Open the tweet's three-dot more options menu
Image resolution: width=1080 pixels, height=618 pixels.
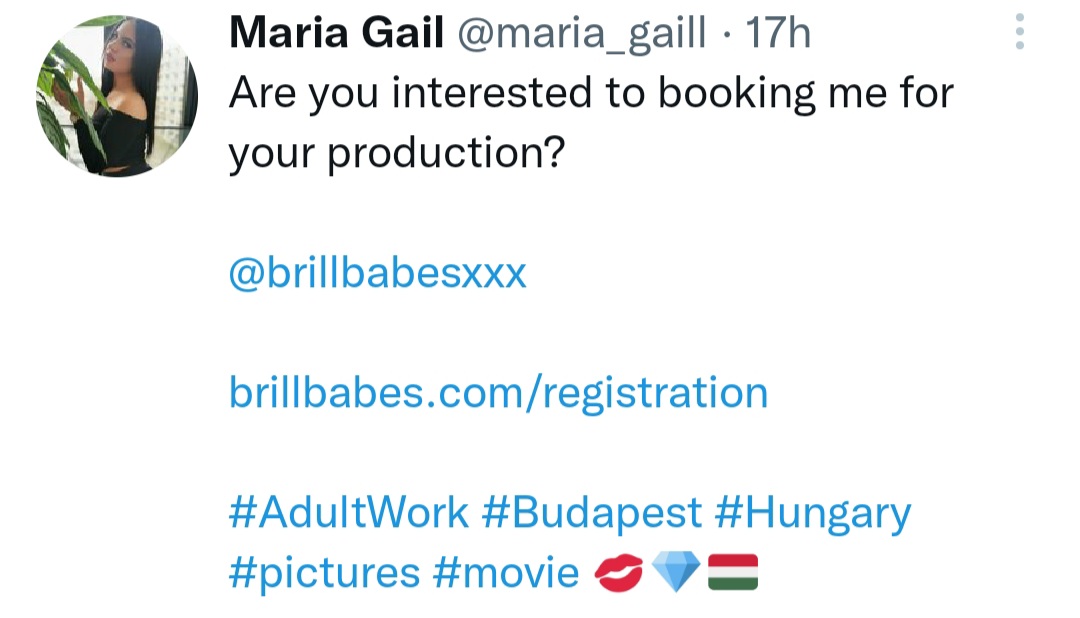click(x=1019, y=32)
